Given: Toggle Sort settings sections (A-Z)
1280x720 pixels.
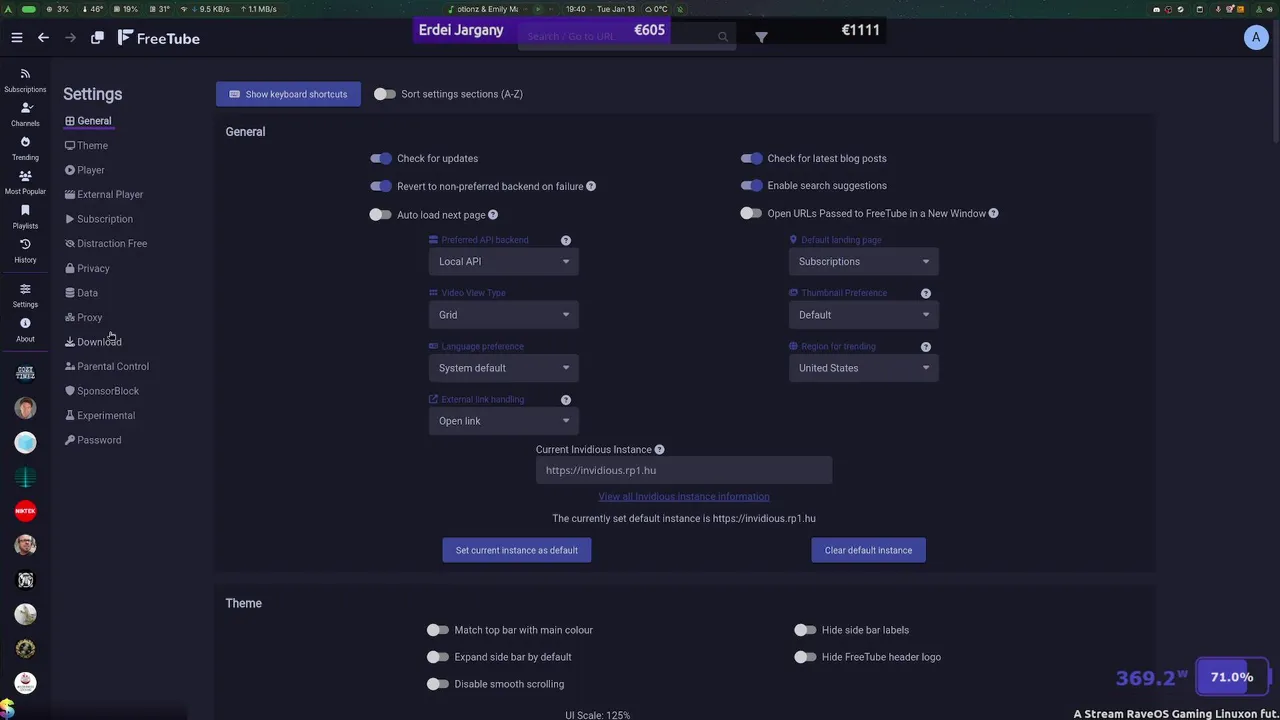Looking at the screenshot, I should (385, 94).
